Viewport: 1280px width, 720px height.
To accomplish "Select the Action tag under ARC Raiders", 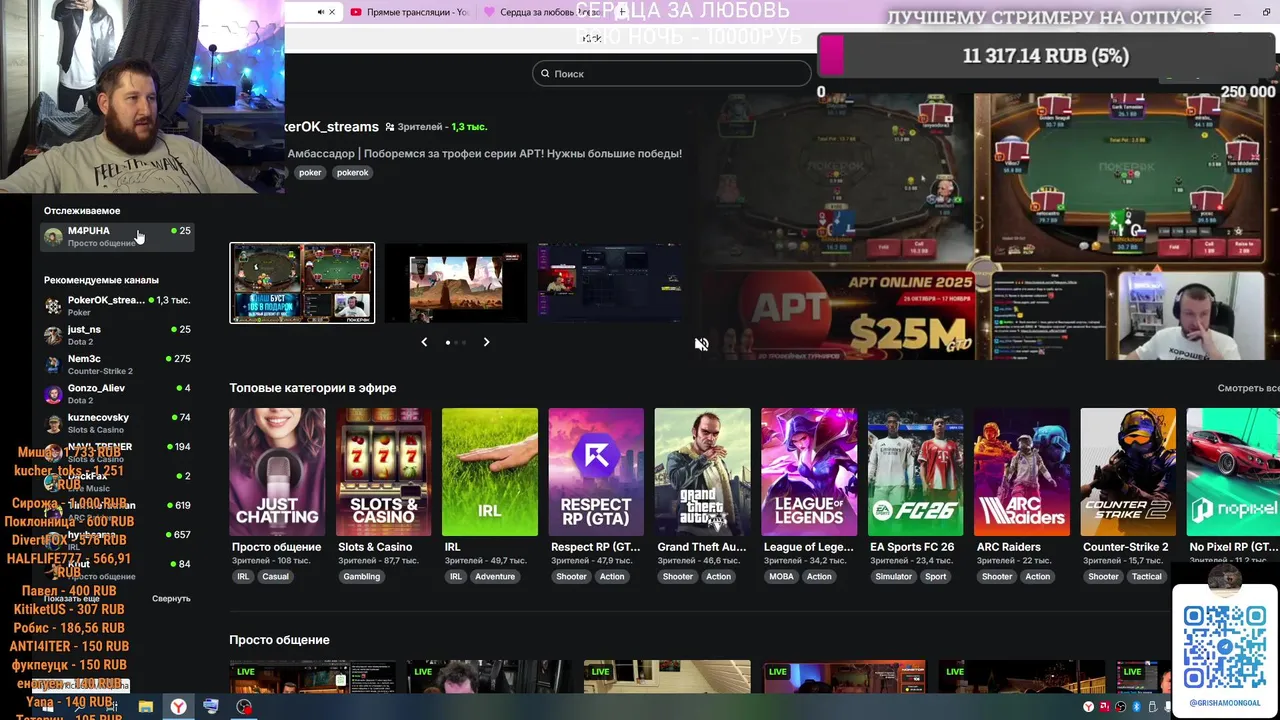I will tap(1038, 576).
